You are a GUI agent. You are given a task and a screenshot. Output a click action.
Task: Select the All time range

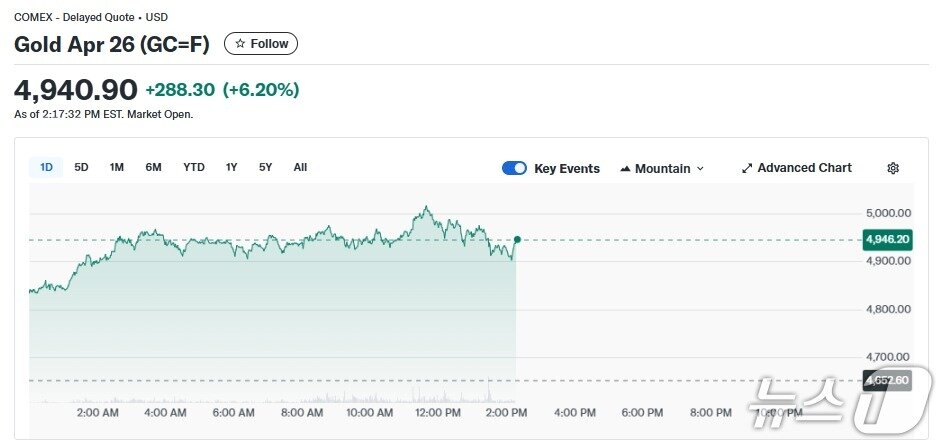tap(300, 168)
